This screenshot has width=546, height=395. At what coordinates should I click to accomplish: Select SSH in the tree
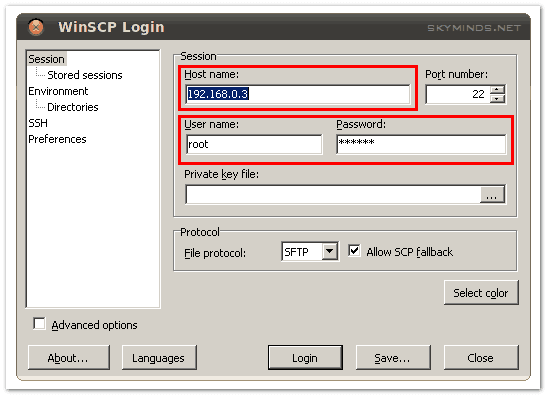tap(38, 123)
